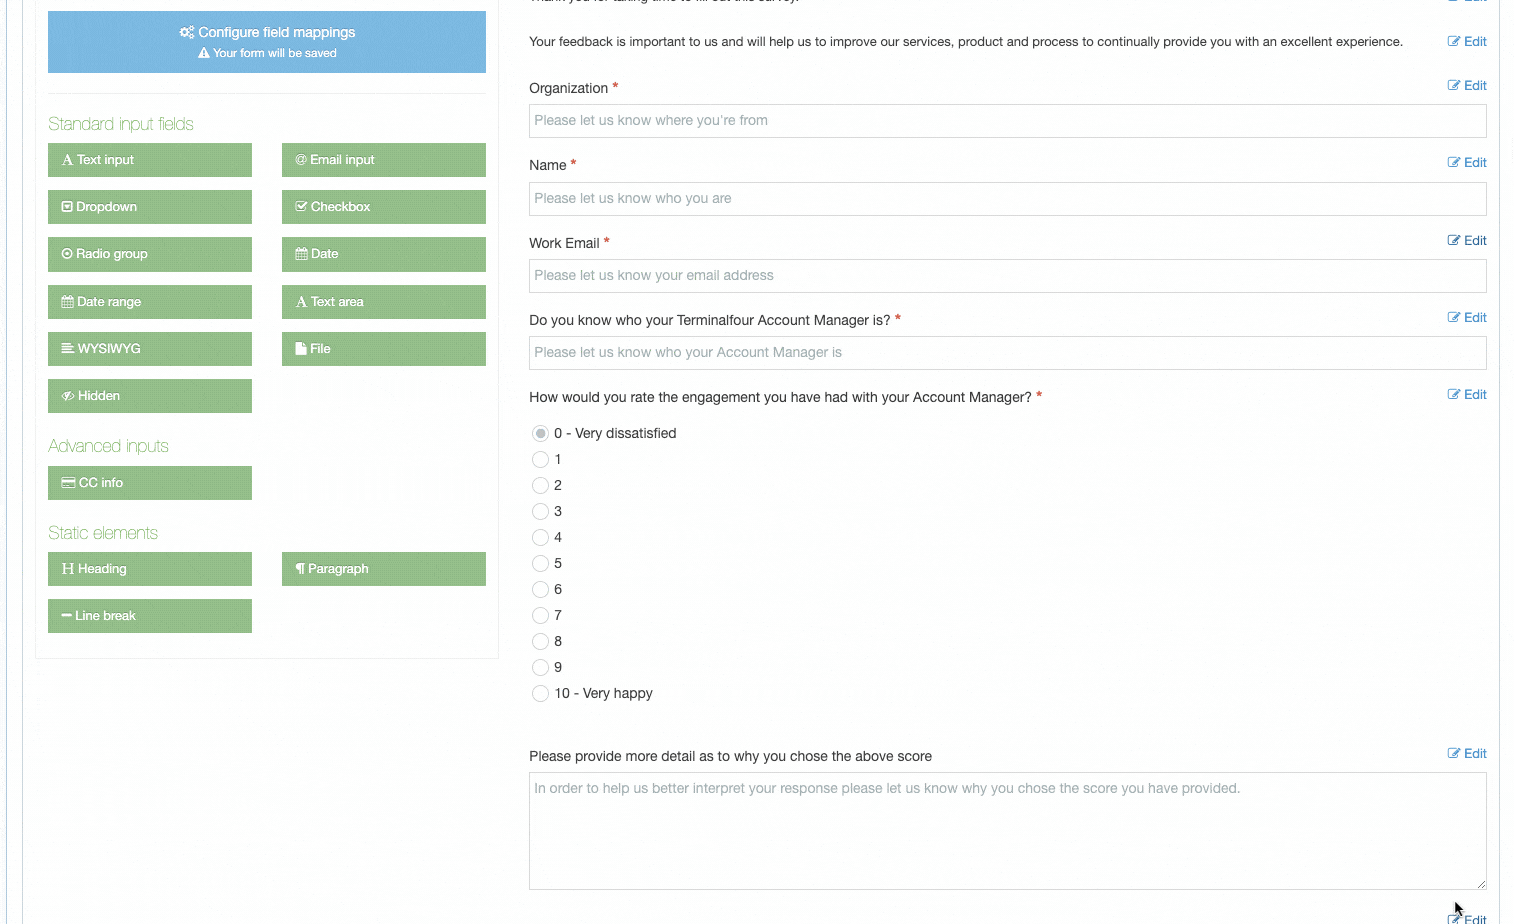Choose the '10 - Very happy' rating
The height and width of the screenshot is (924, 1514).
pos(541,693)
